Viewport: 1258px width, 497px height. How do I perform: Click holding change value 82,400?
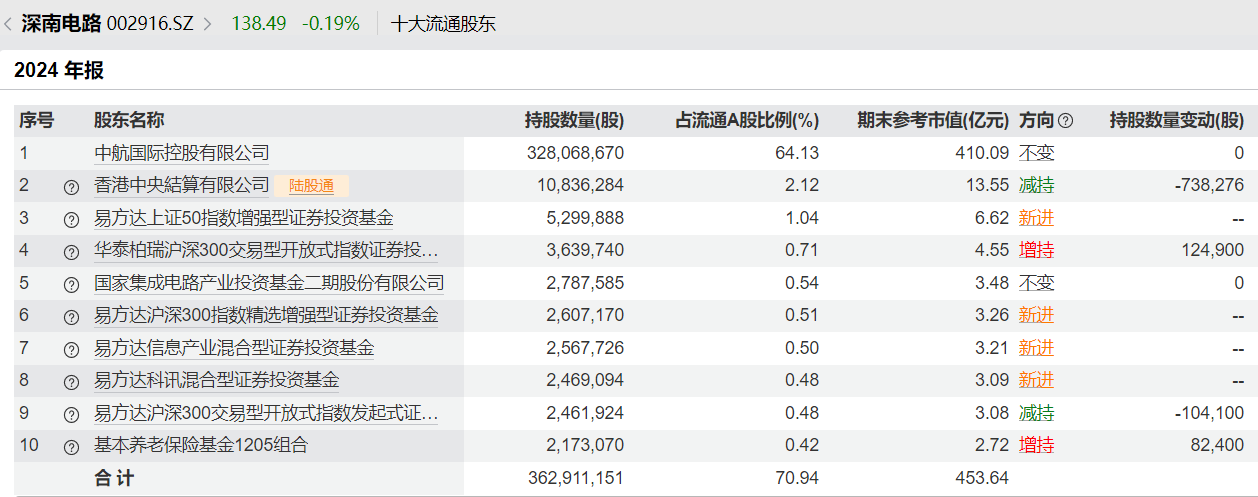(x=1217, y=445)
